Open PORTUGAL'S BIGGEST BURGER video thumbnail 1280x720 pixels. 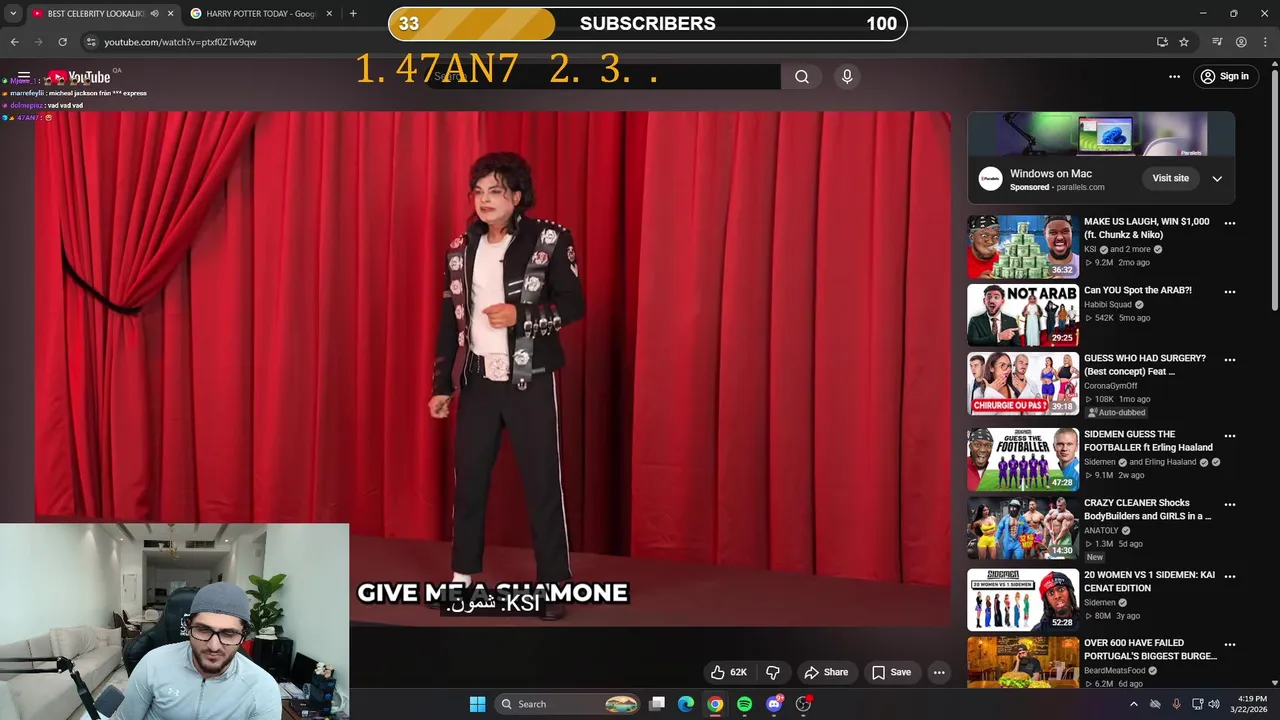[1022, 662]
